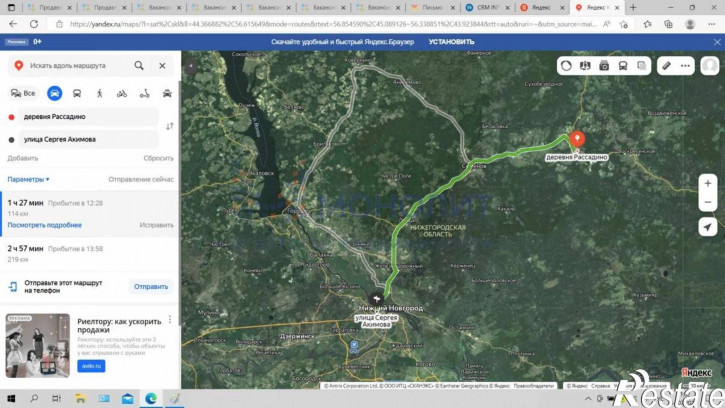Activate the ruler measuring tool
This screenshot has width=725, height=408.
666,66
